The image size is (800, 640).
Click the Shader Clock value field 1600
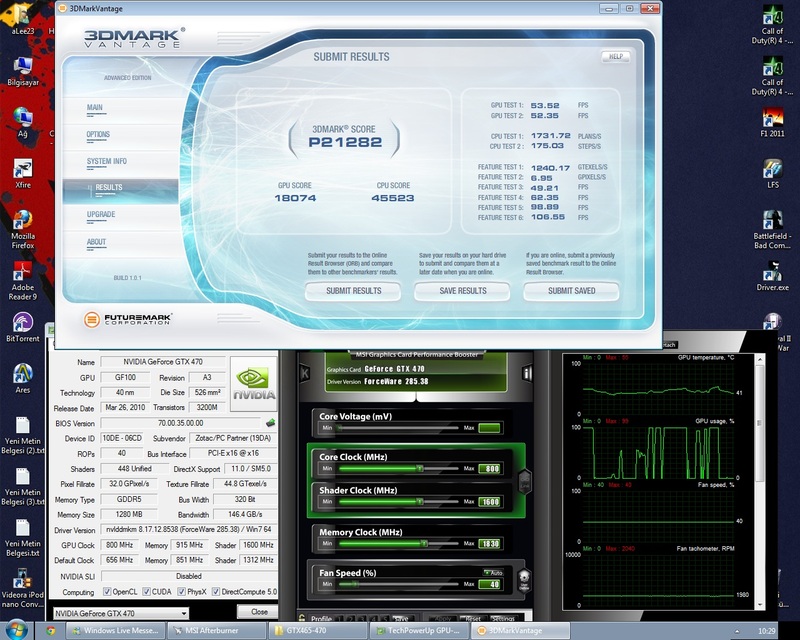coord(489,502)
